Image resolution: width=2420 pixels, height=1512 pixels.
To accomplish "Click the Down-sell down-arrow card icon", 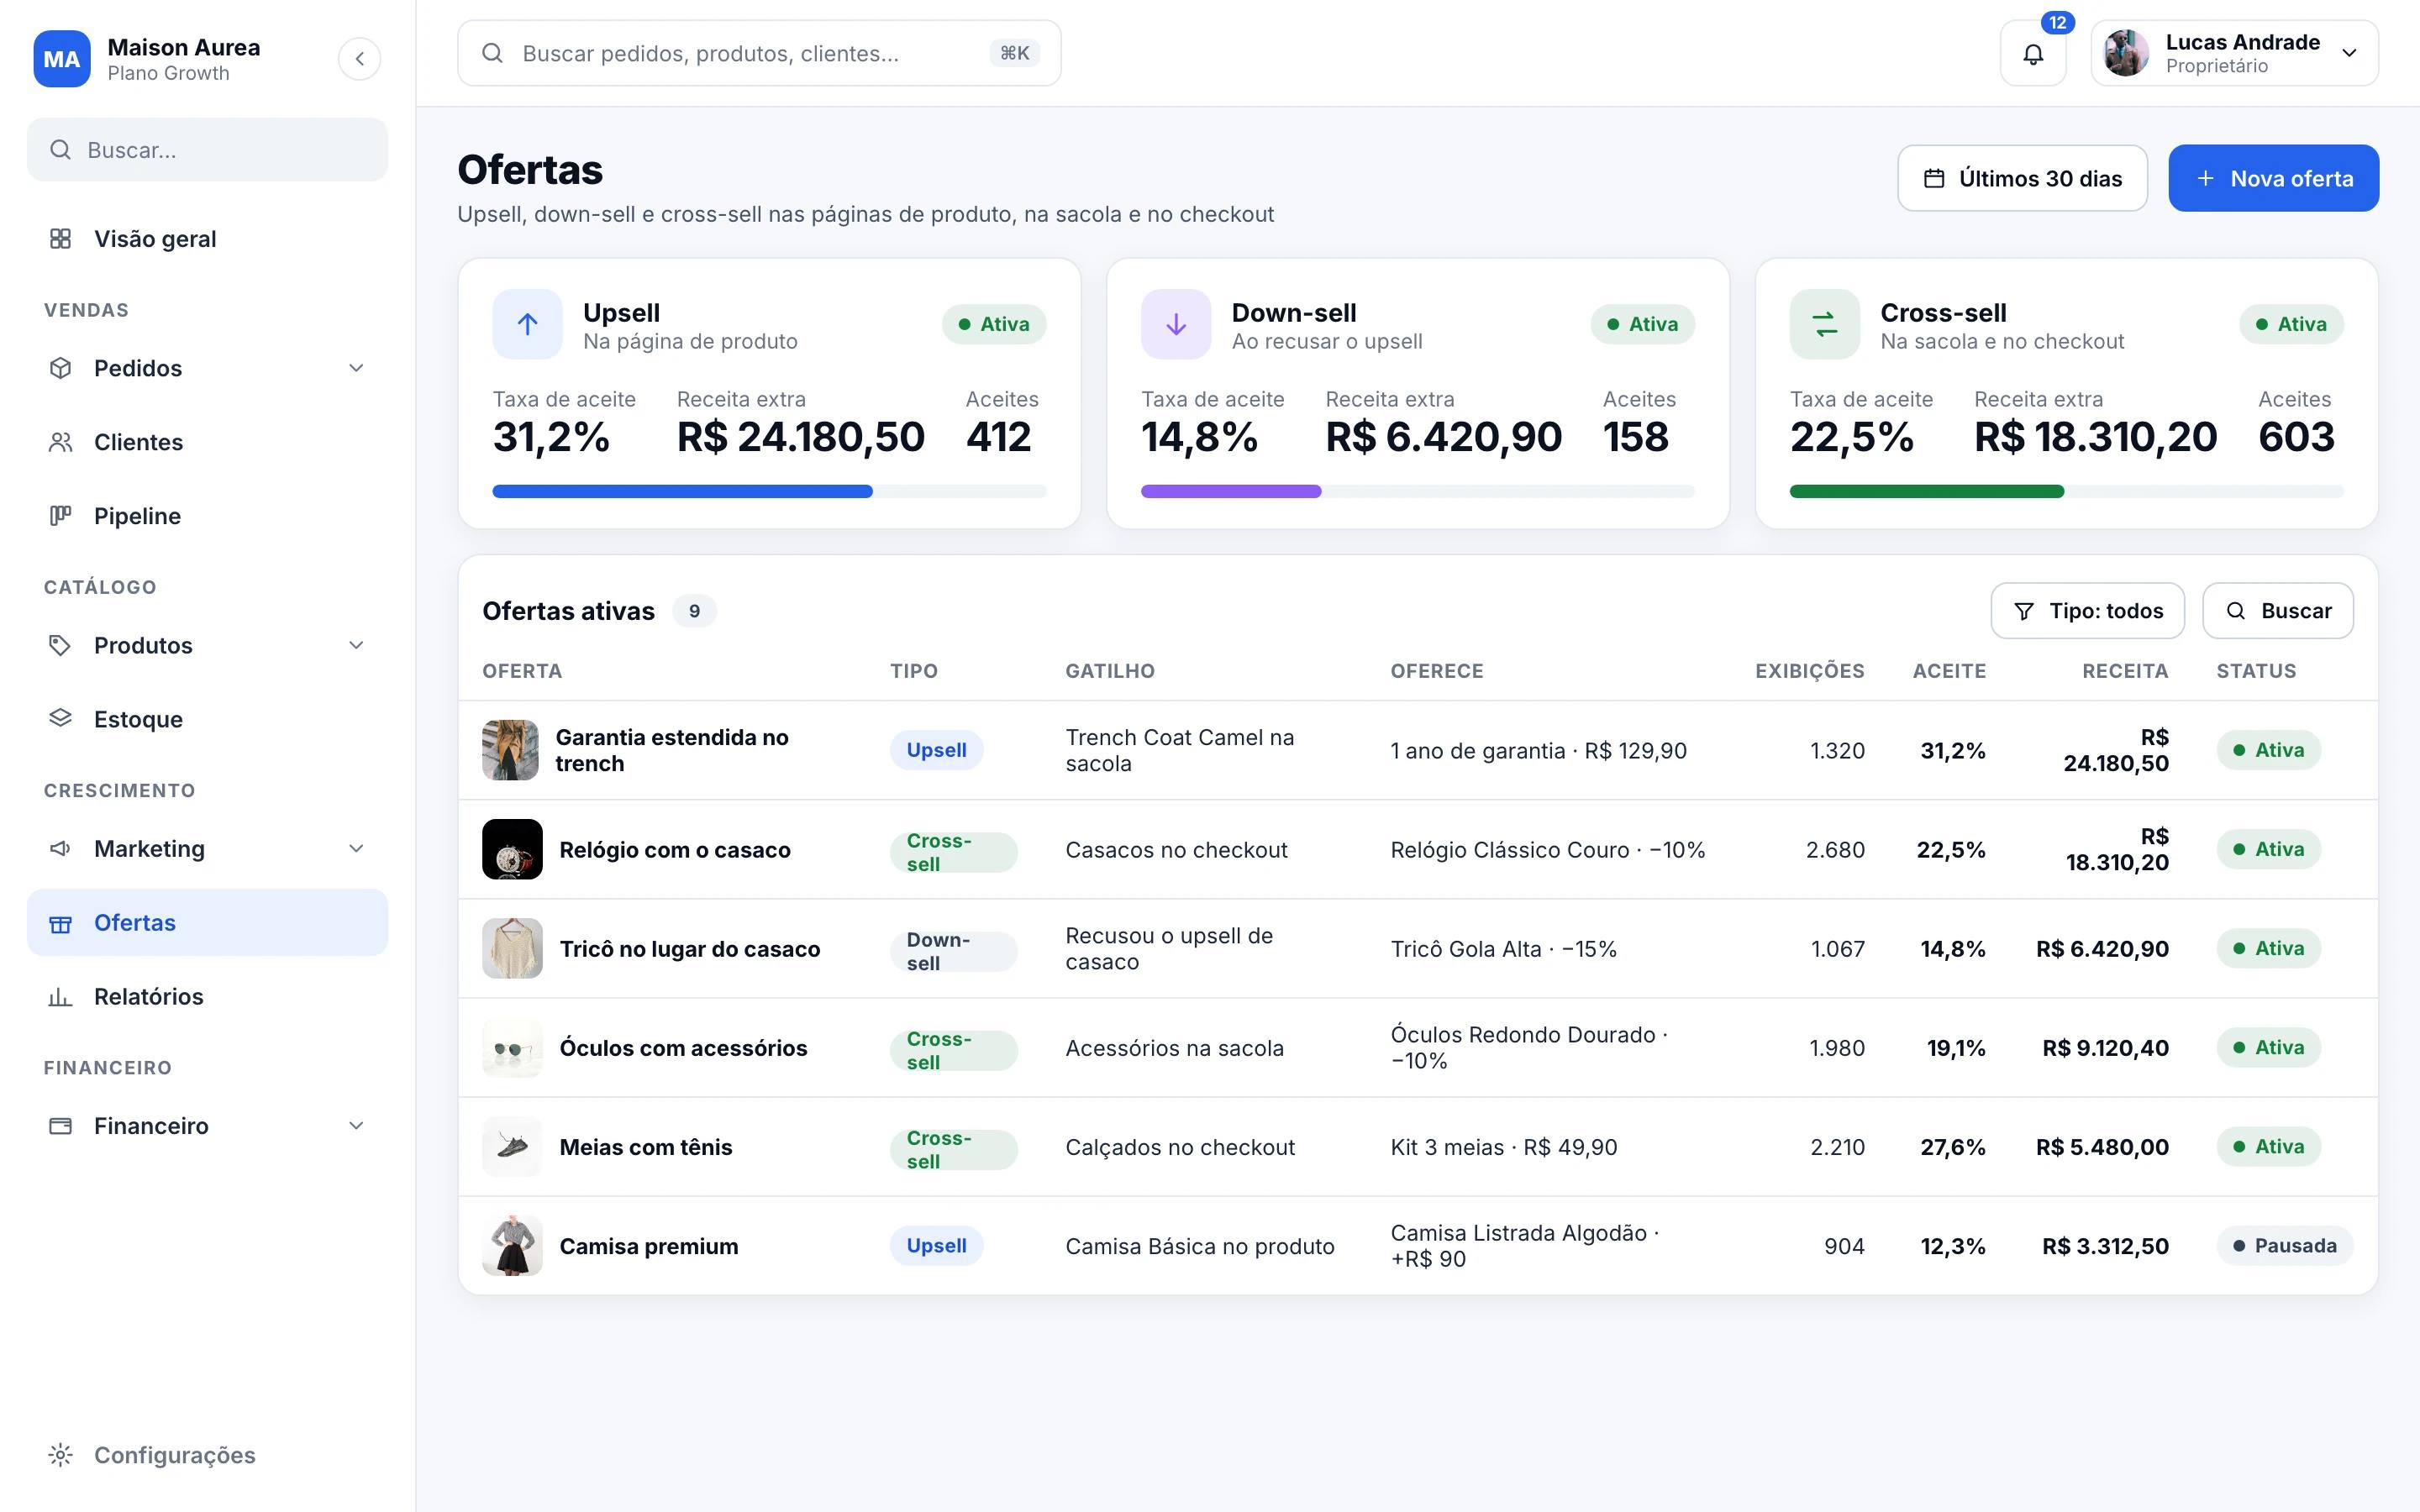I will click(x=1176, y=324).
